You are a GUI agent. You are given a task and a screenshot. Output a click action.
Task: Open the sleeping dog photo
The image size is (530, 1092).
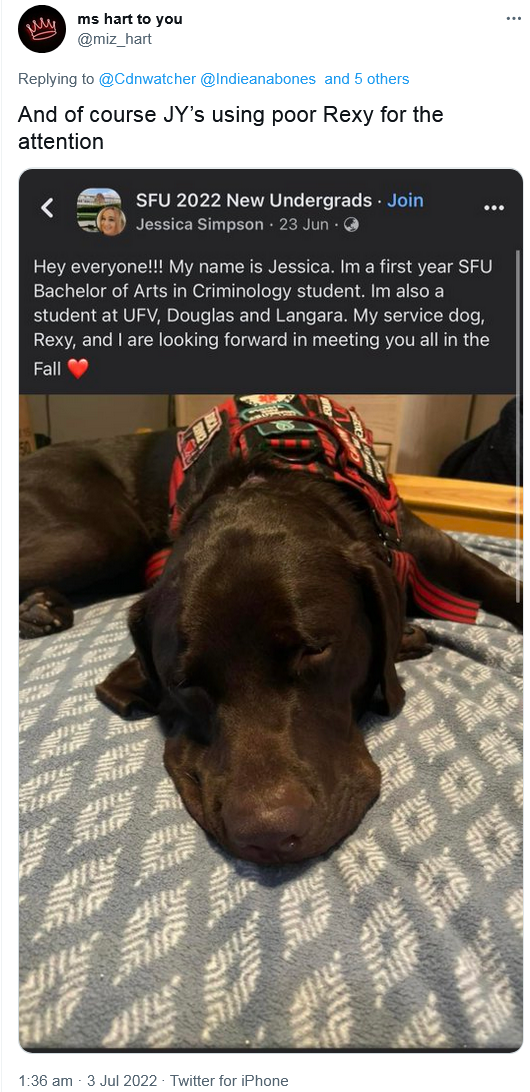270,722
